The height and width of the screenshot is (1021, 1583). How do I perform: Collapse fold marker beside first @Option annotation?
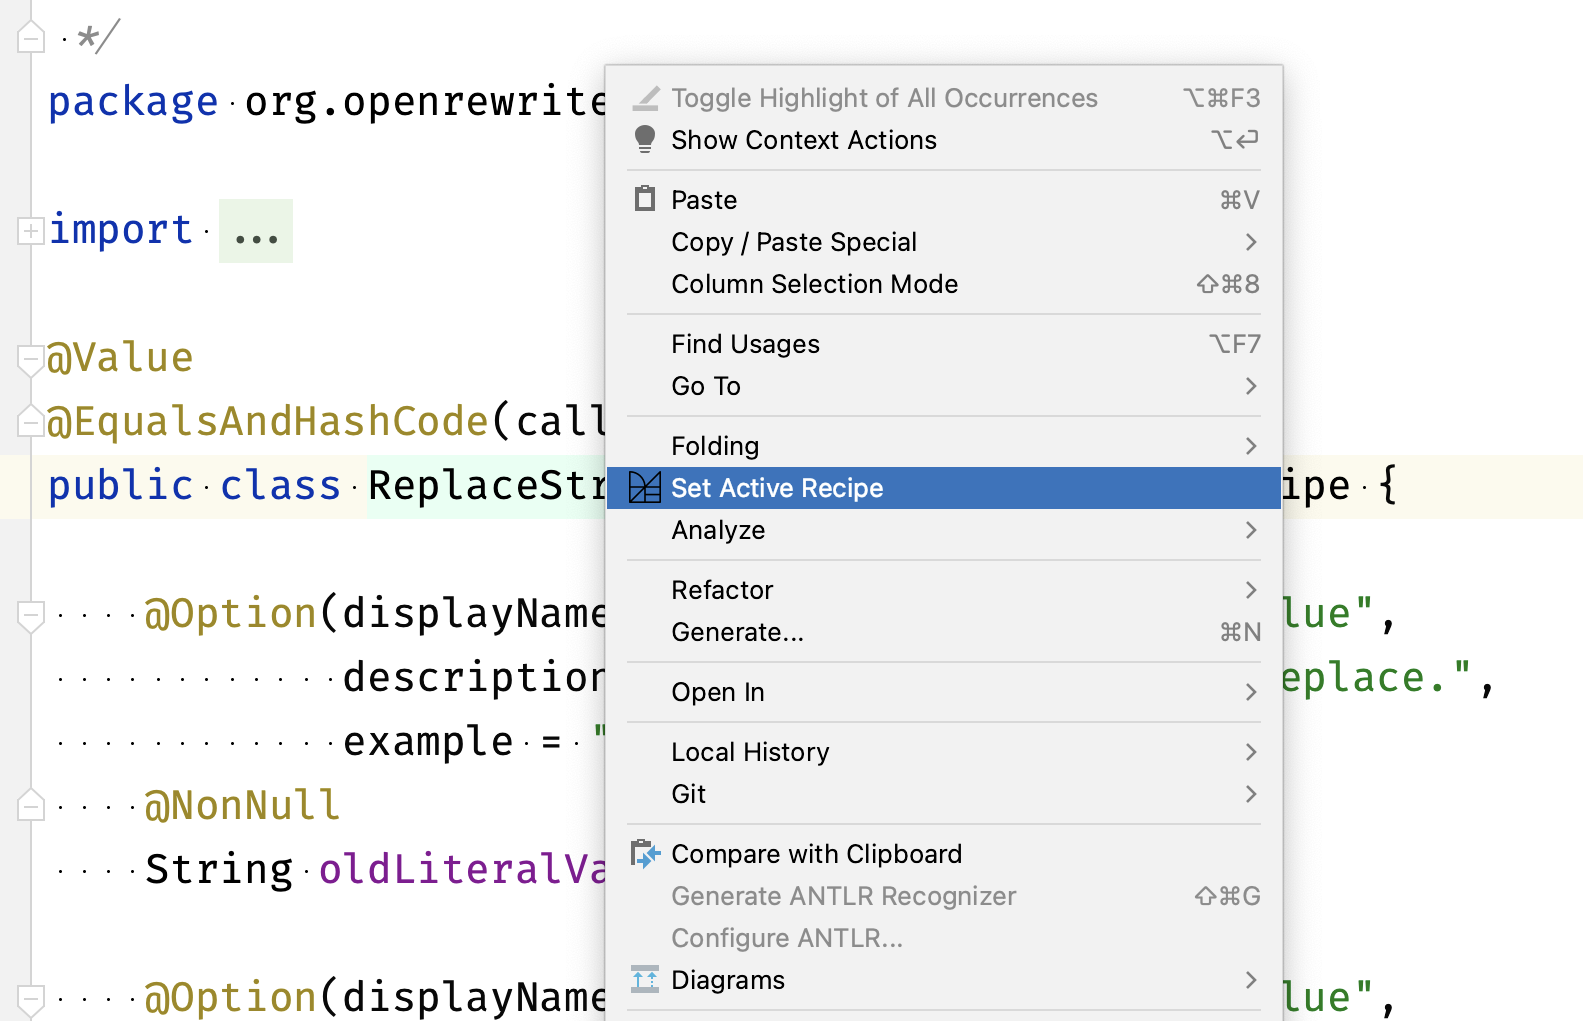[x=31, y=616]
